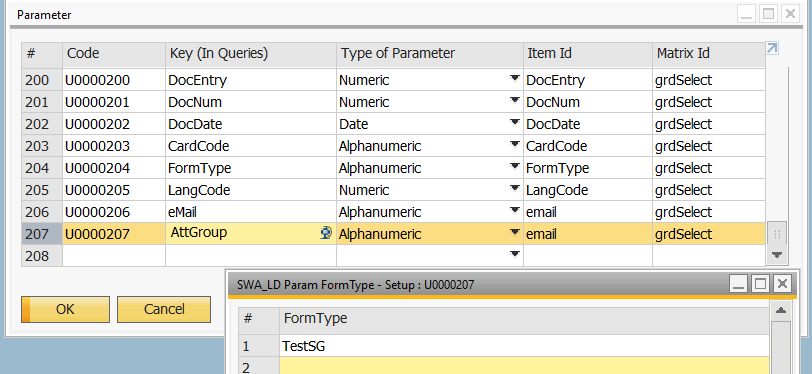Expand the Date type dropdown in row 202
Screen dimensions: 812x374
click(x=514, y=123)
